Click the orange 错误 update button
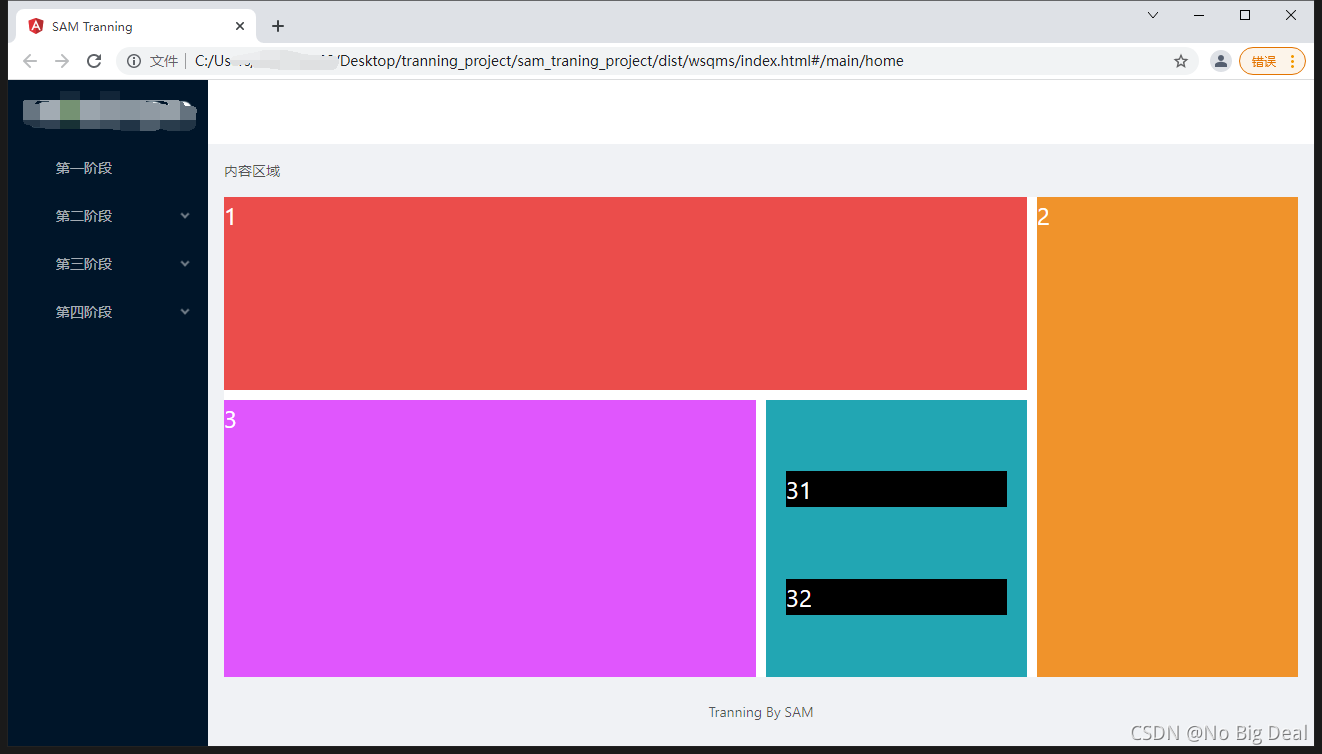Image resolution: width=1322 pixels, height=754 pixels. point(1272,61)
